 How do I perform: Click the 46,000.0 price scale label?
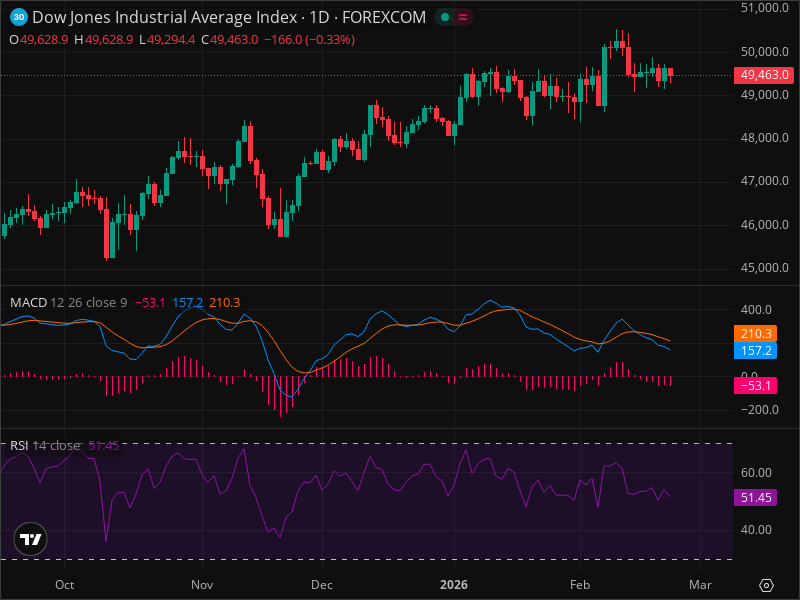tap(765, 225)
